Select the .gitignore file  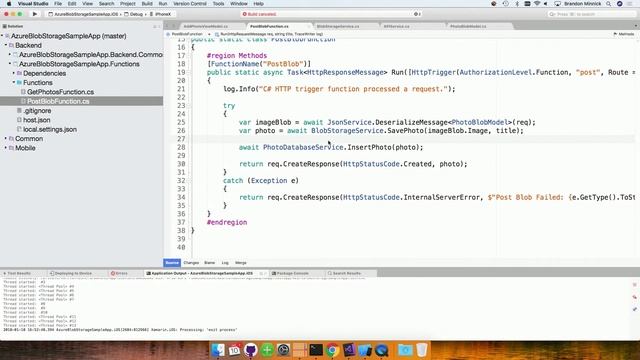37,111
